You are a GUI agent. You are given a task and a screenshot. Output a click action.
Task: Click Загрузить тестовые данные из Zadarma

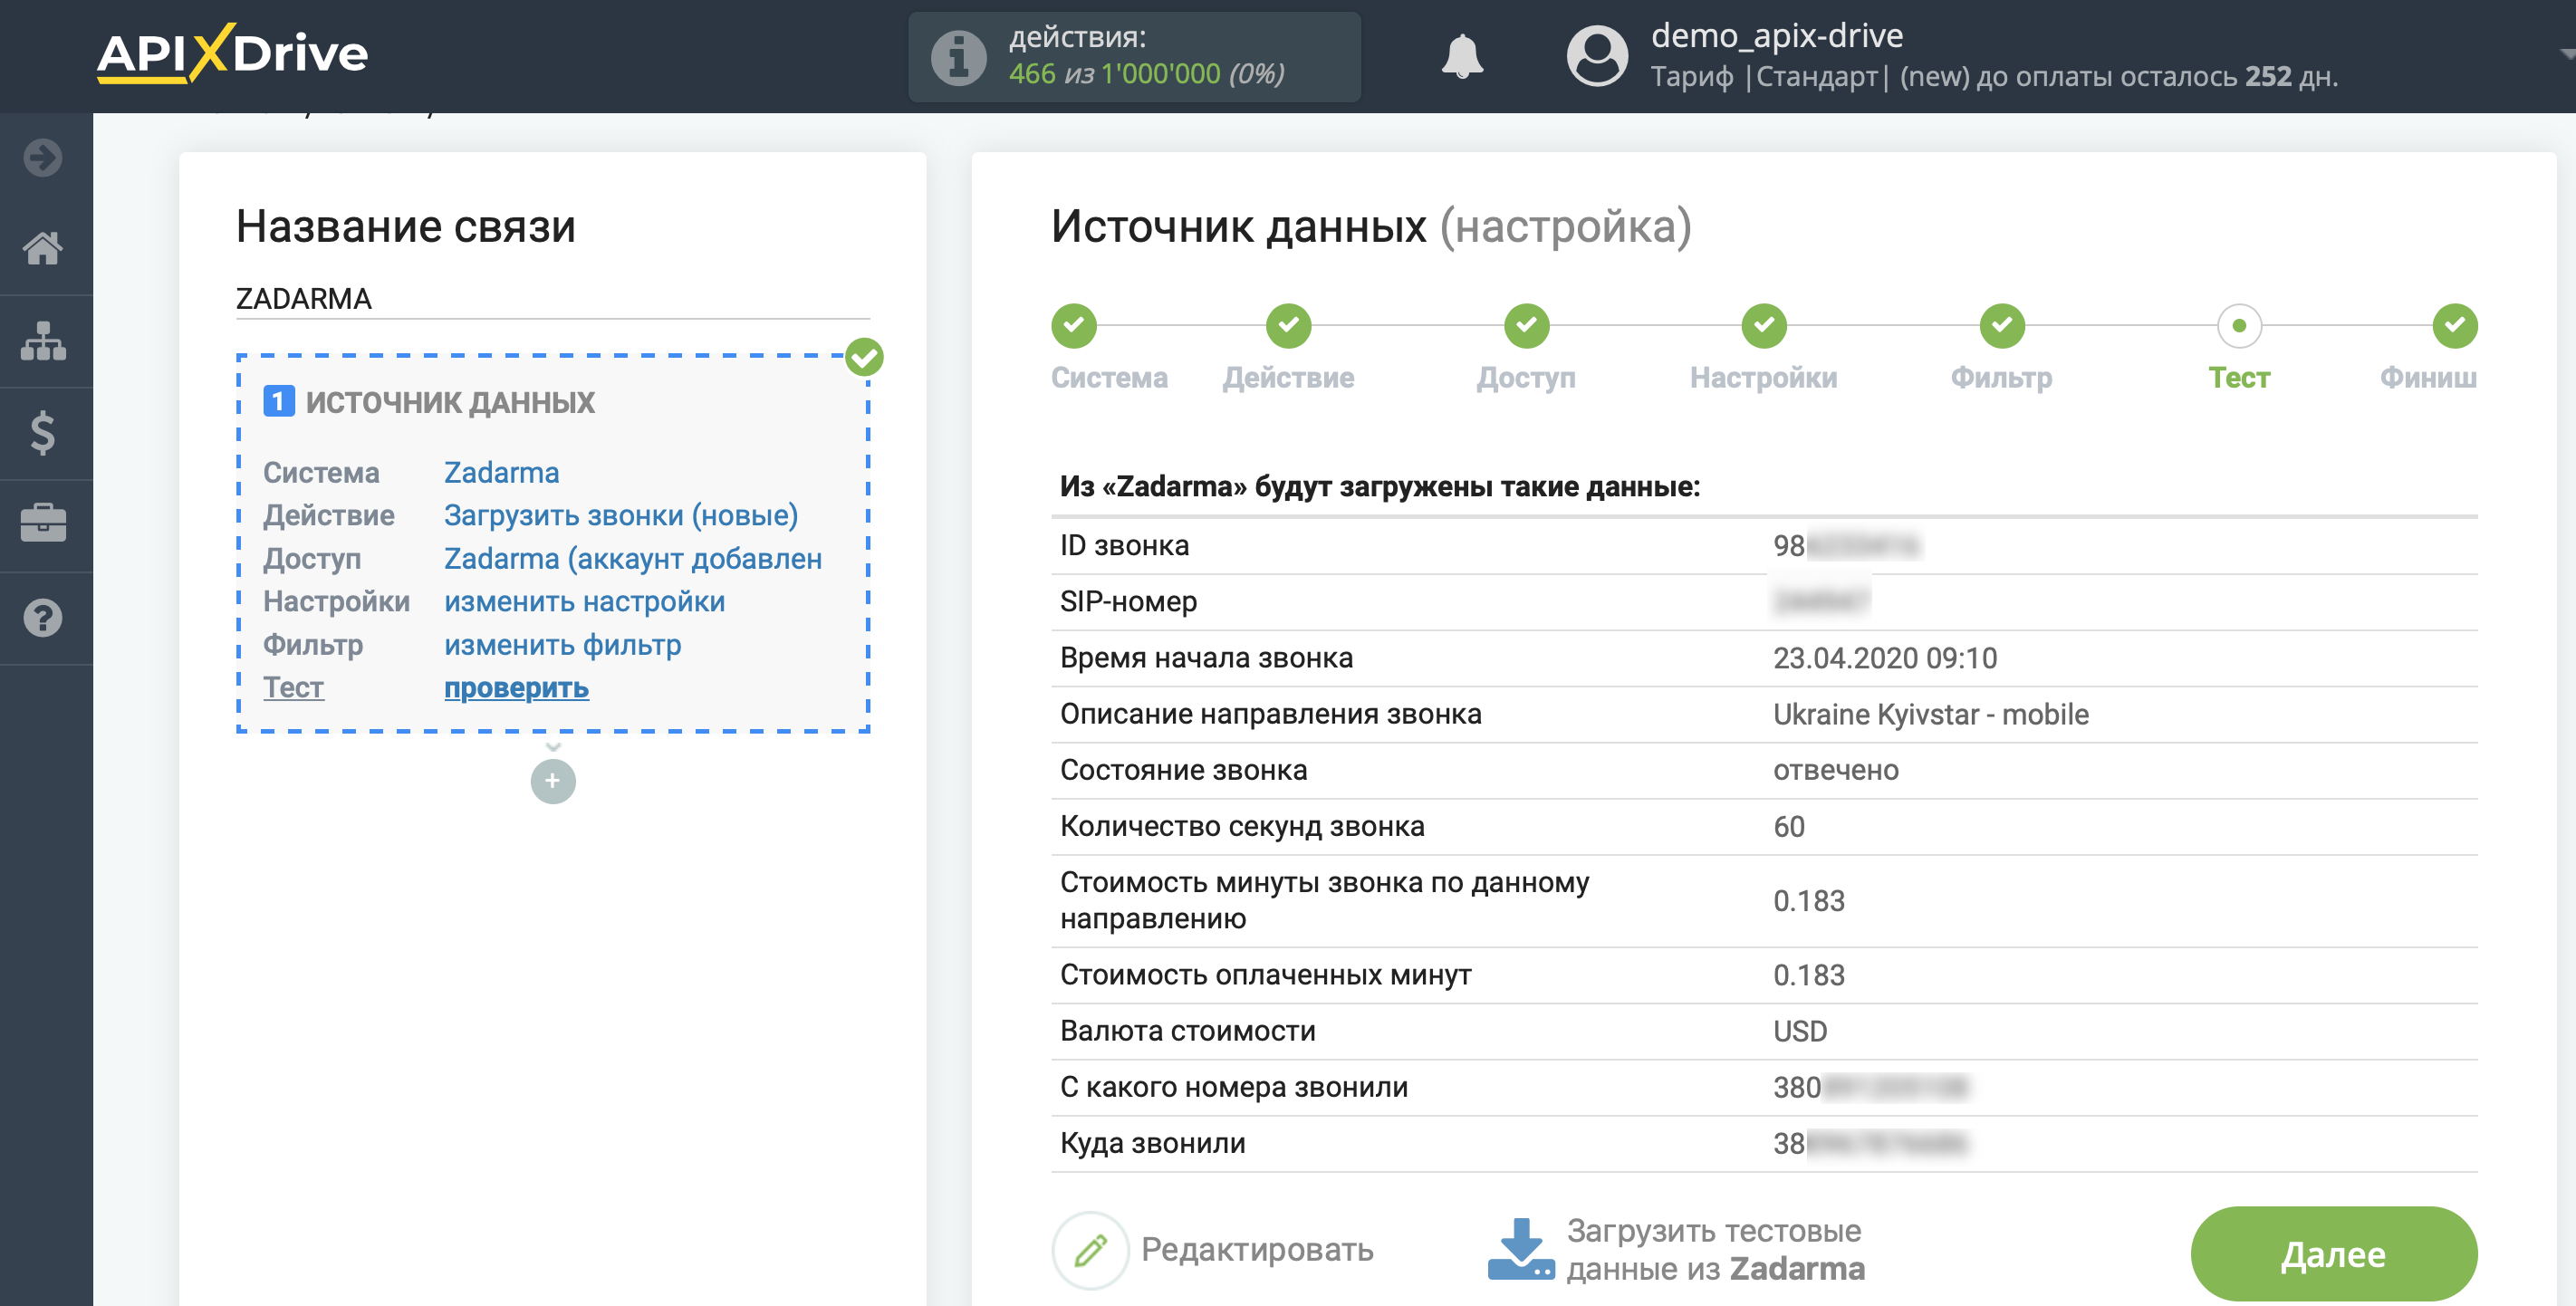(x=1715, y=1249)
